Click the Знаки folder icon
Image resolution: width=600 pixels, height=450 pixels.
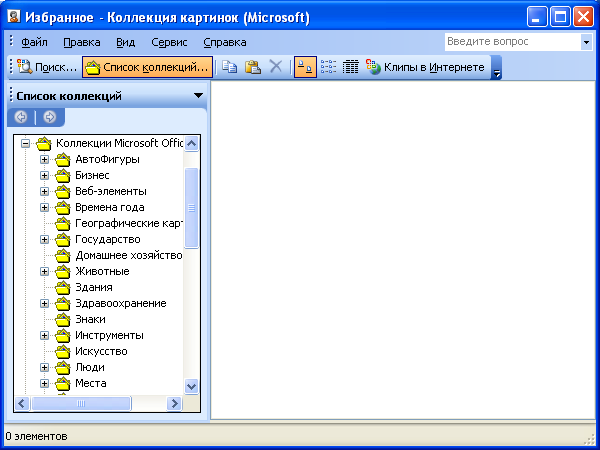(63, 320)
